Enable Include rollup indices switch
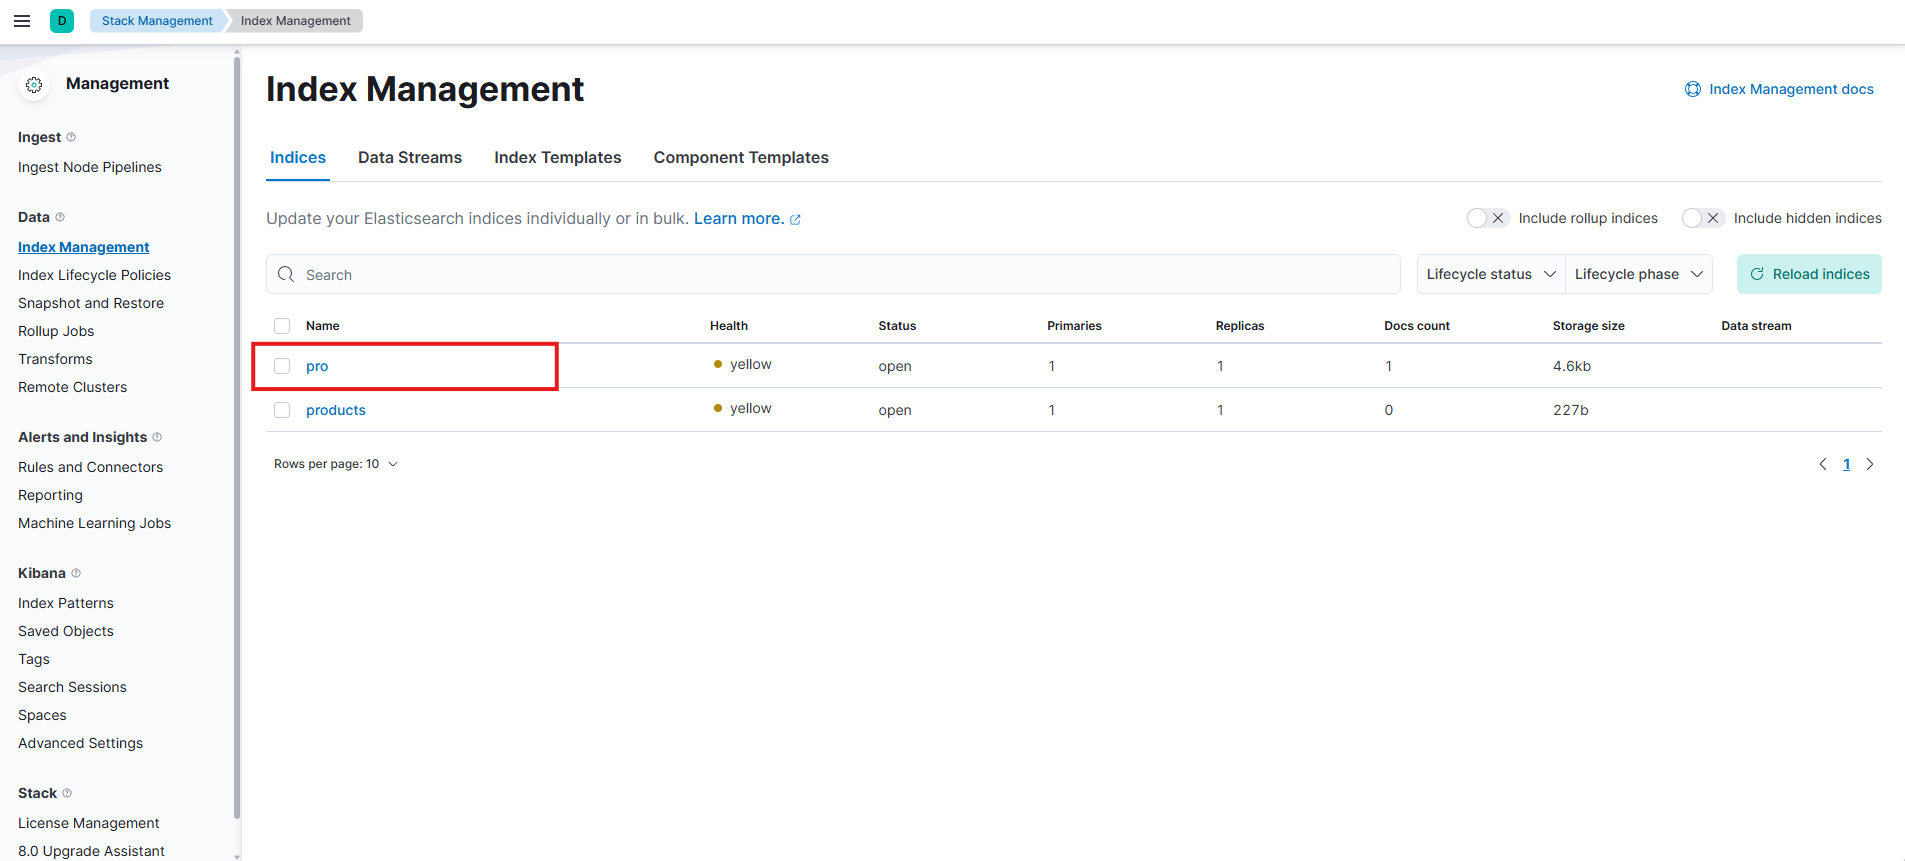 (1487, 218)
